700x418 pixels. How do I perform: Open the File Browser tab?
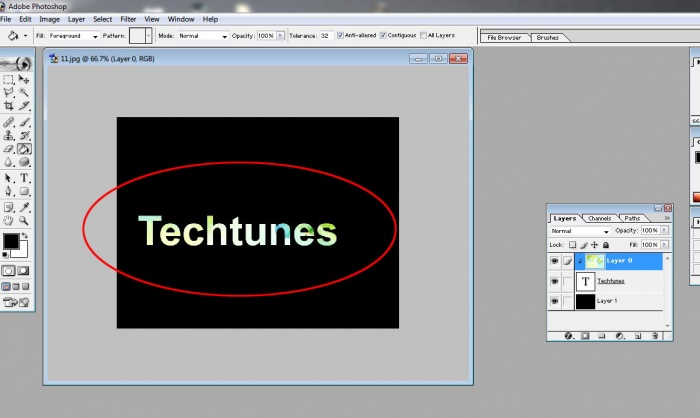(x=505, y=37)
